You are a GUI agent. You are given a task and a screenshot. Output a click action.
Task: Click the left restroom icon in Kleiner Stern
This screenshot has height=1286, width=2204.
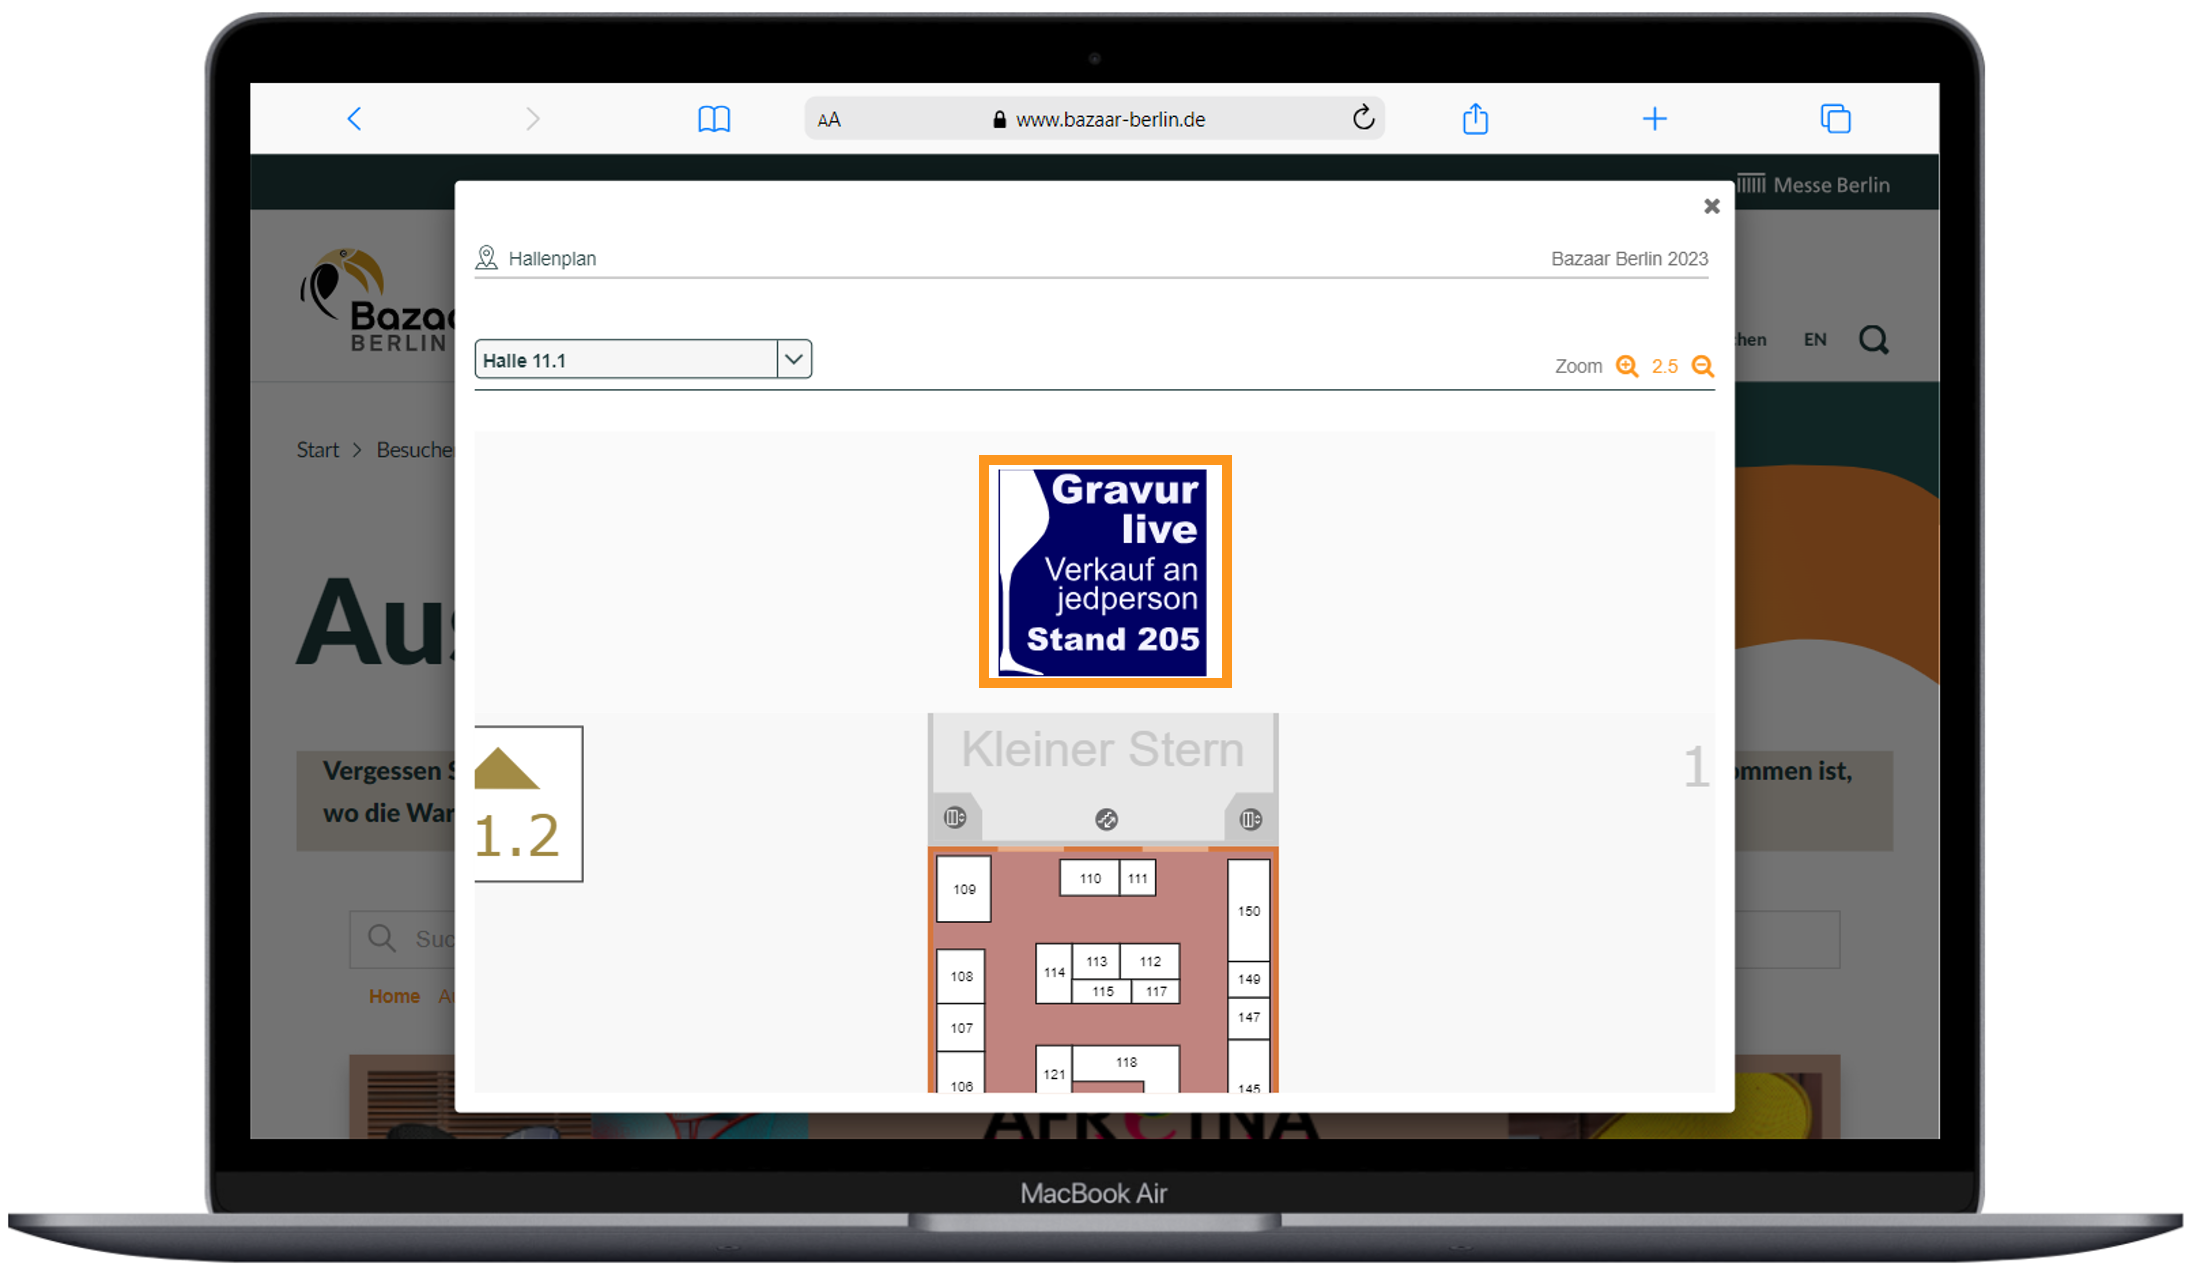pyautogui.click(x=955, y=817)
